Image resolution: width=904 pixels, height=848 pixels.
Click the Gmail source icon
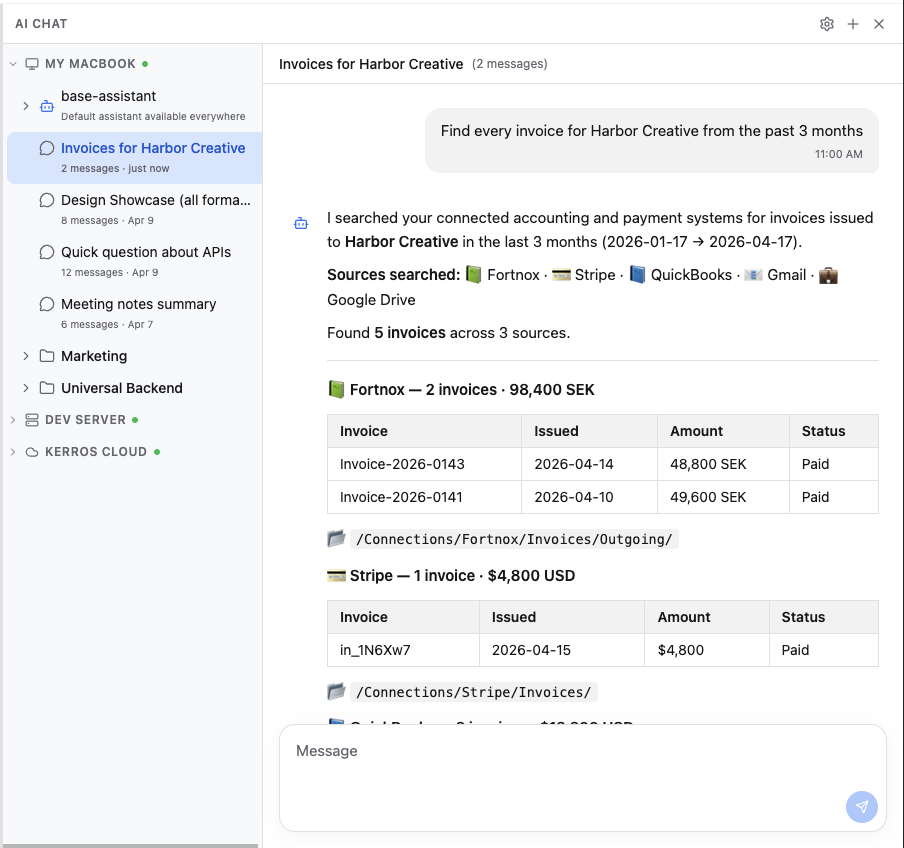753,274
